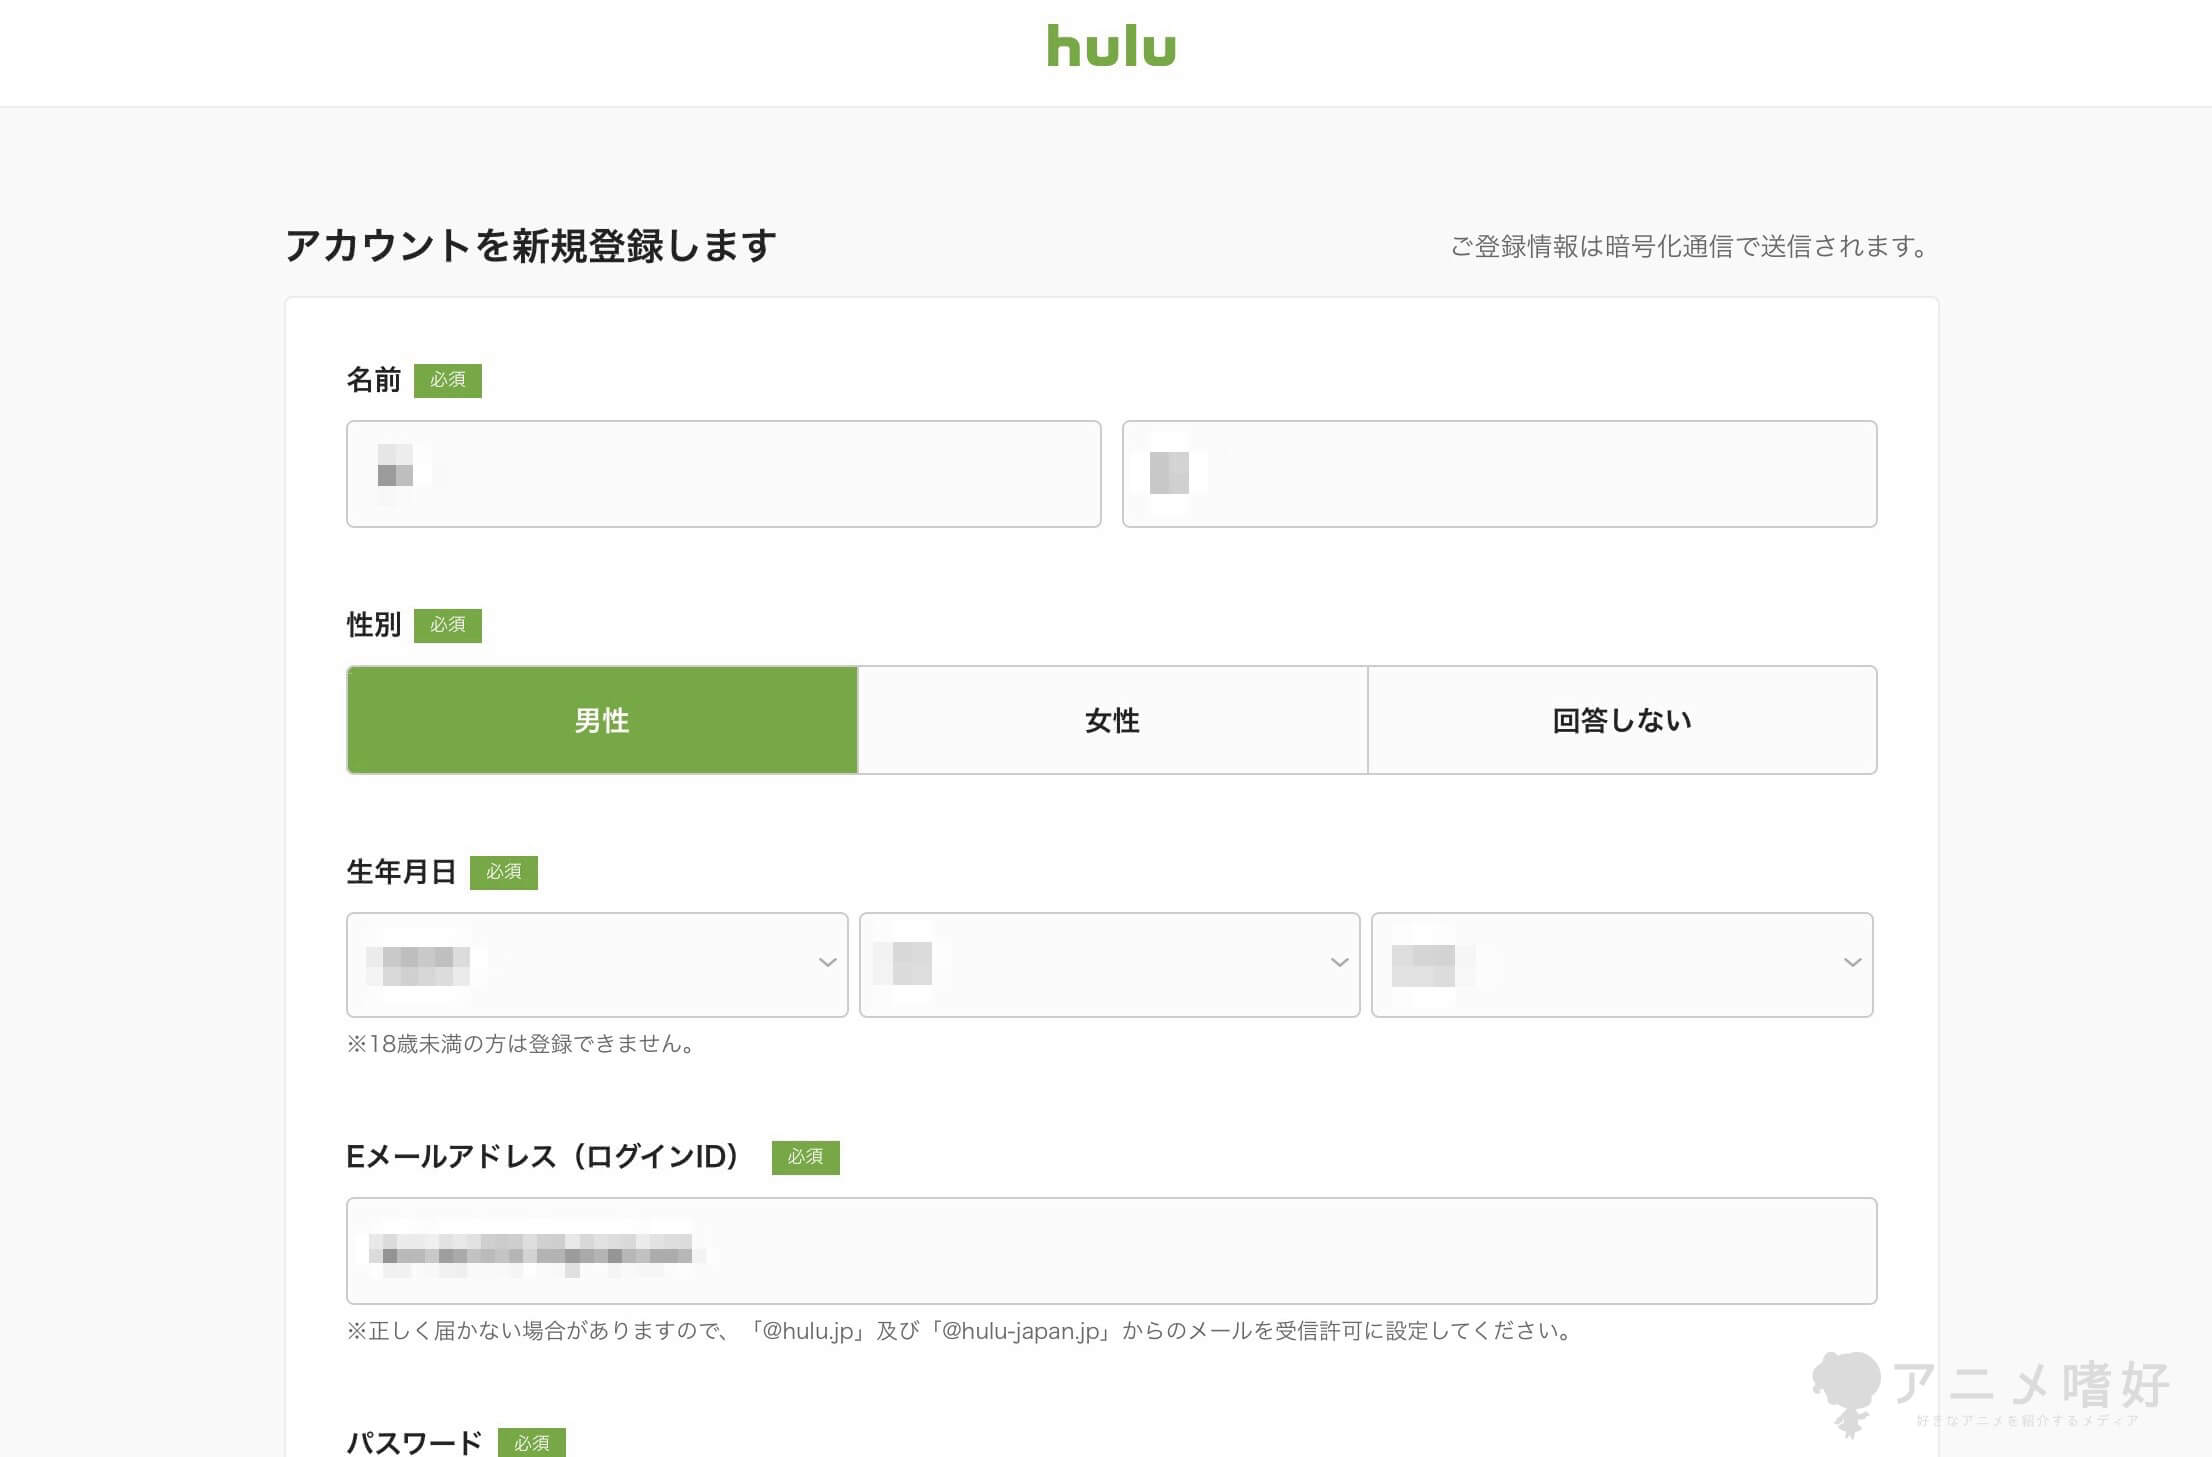The height and width of the screenshot is (1457, 2212).
Task: Click the @hulu.jp mail reception note
Action: 962,1331
